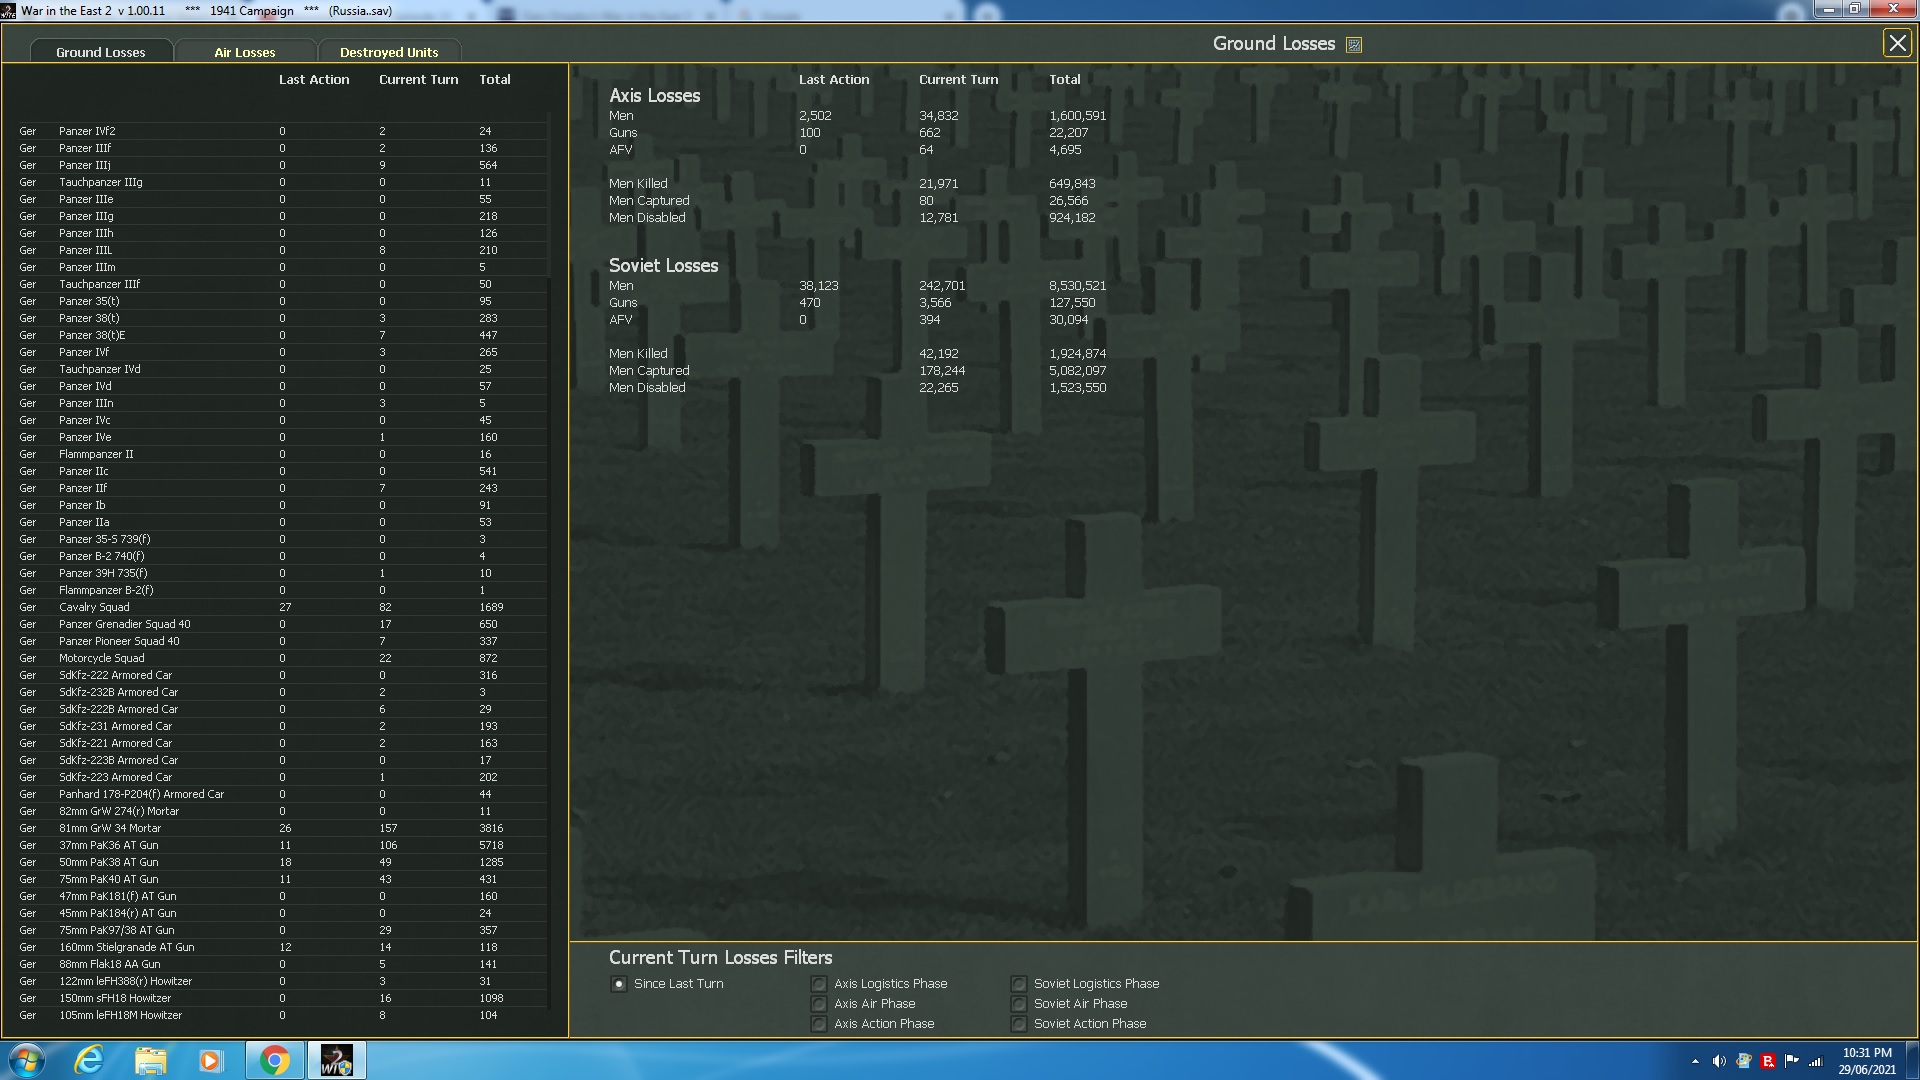Check the Soviet Air Phase filter
The image size is (1920, 1080).
pos(1019,1003)
